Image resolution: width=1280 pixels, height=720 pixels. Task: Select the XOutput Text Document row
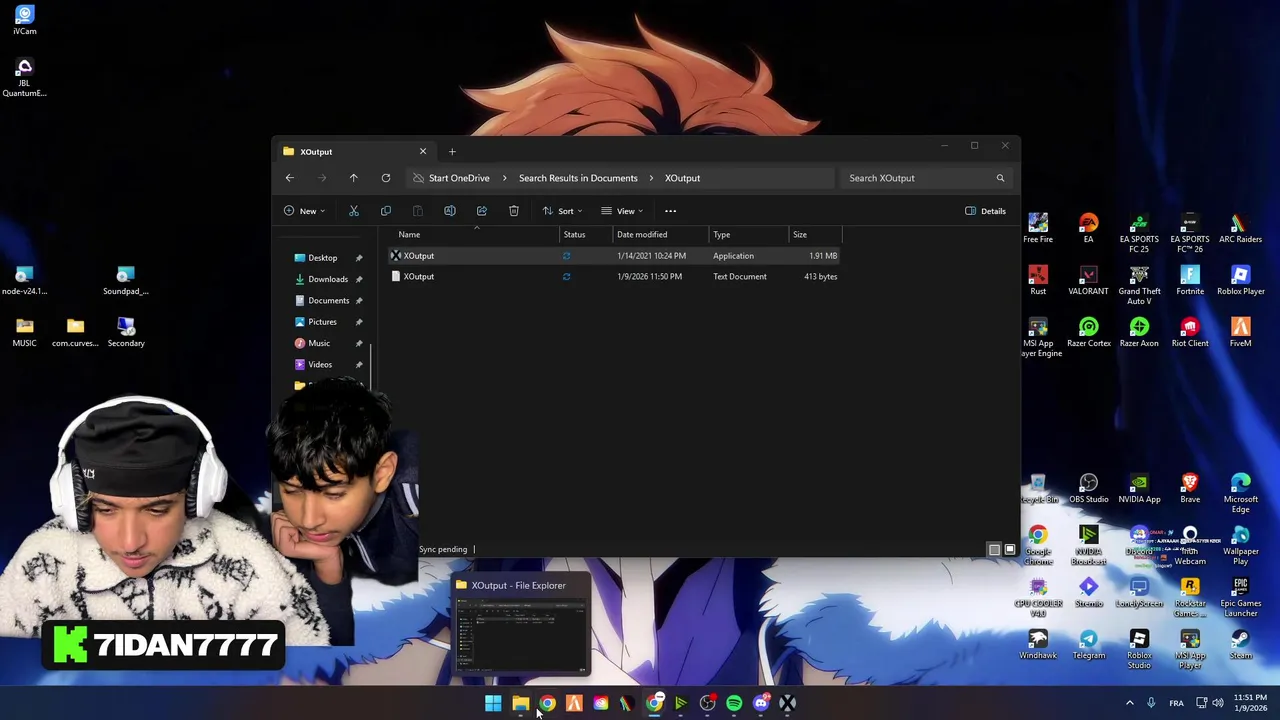pyautogui.click(x=615, y=277)
